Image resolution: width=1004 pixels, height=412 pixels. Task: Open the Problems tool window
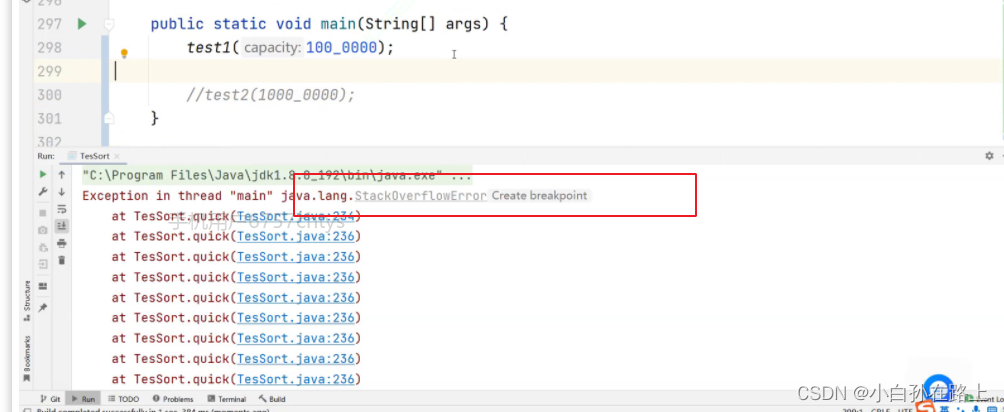tap(173, 399)
